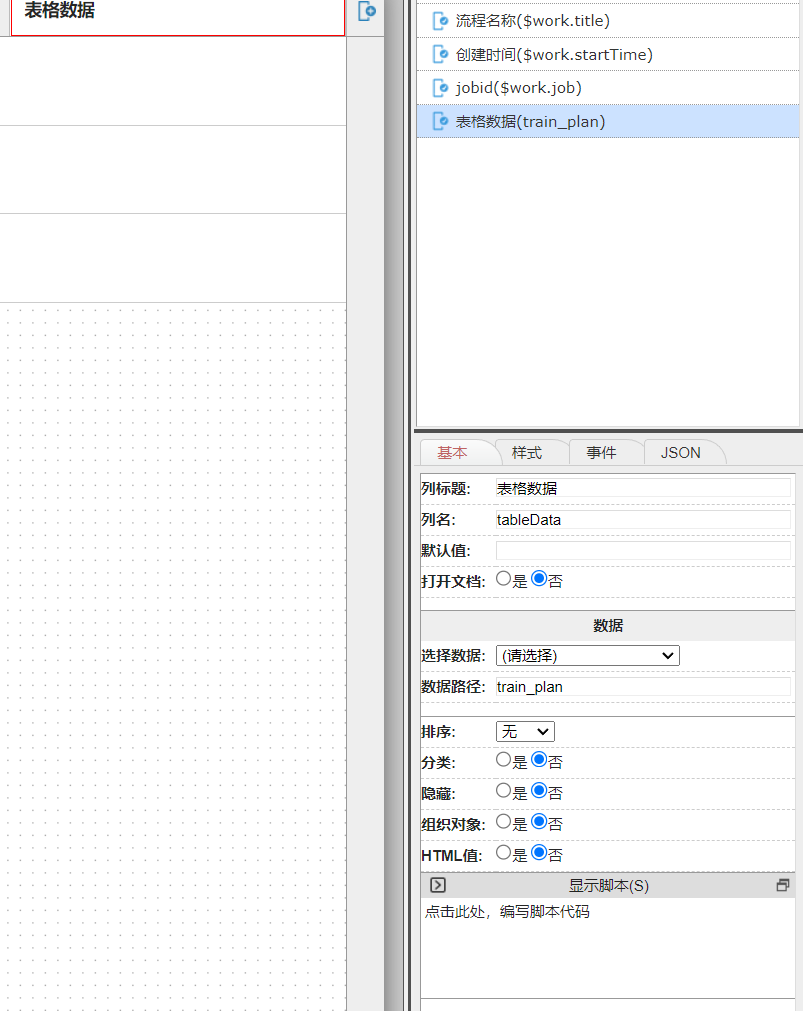Image resolution: width=803 pixels, height=1011 pixels.
Task: Select 流程名称($work.title) in the column list
Action: pos(608,21)
